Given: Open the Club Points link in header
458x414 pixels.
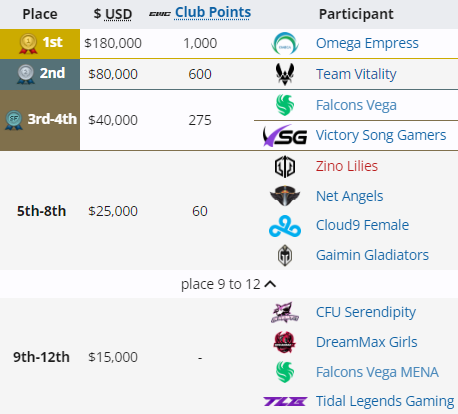Looking at the screenshot, I should tap(213, 13).
